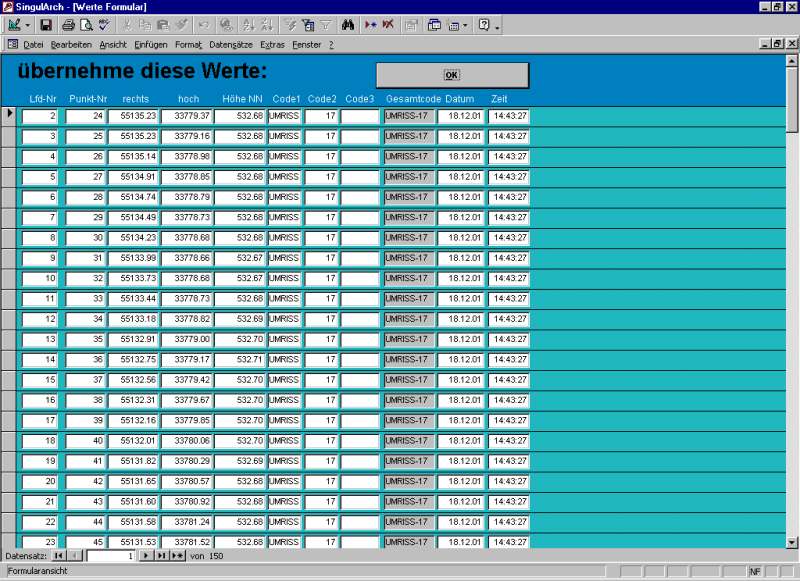This screenshot has width=800, height=581.
Task: Click the Save icon in the toolbar
Action: pos(48,24)
